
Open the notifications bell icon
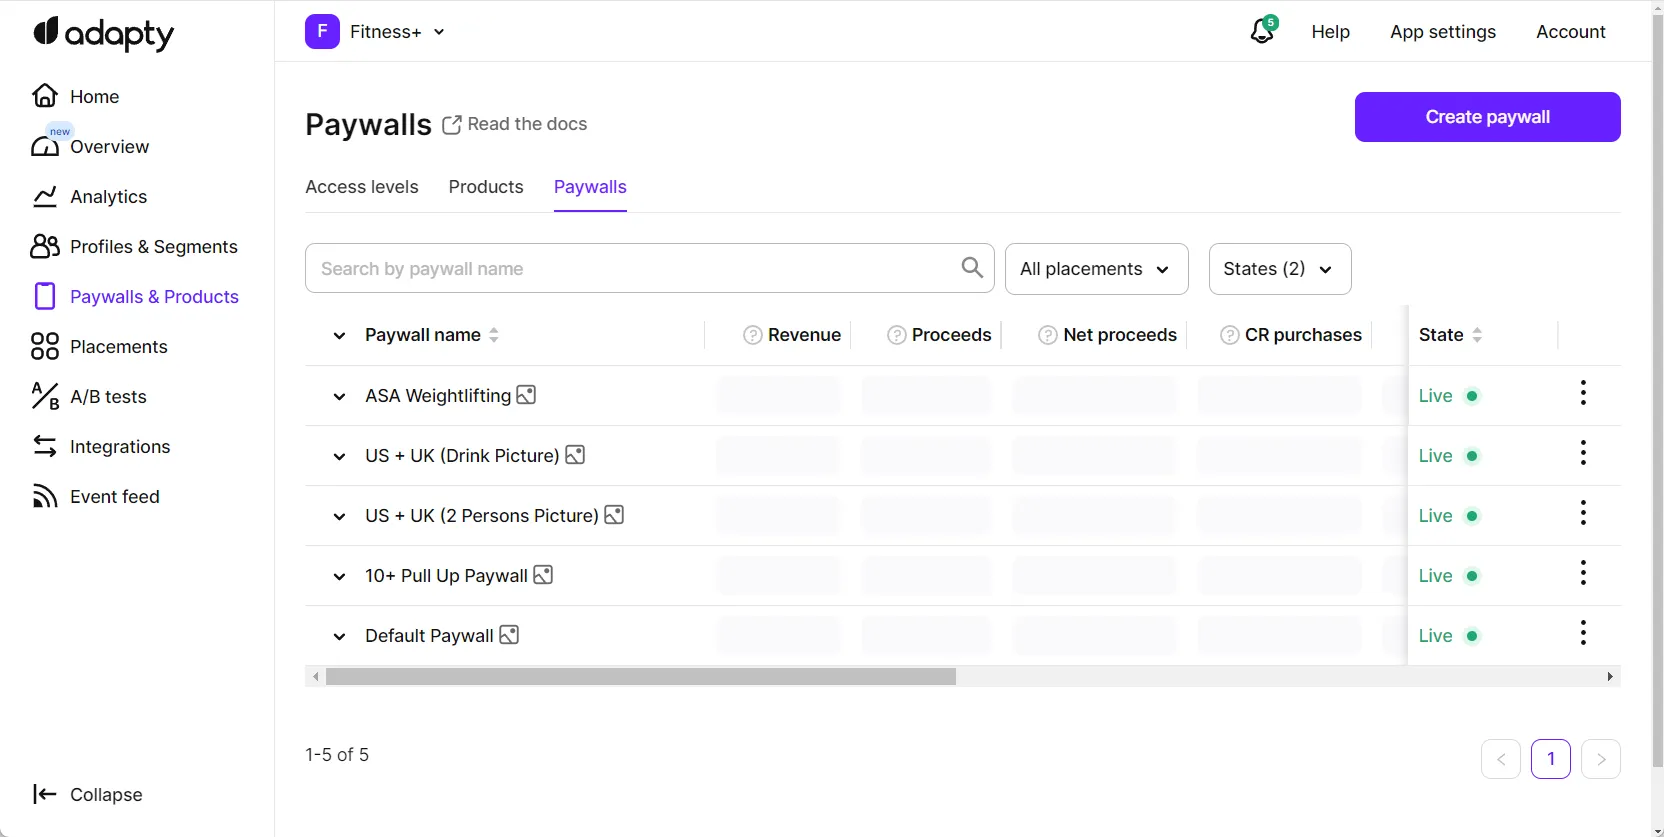1262,32
